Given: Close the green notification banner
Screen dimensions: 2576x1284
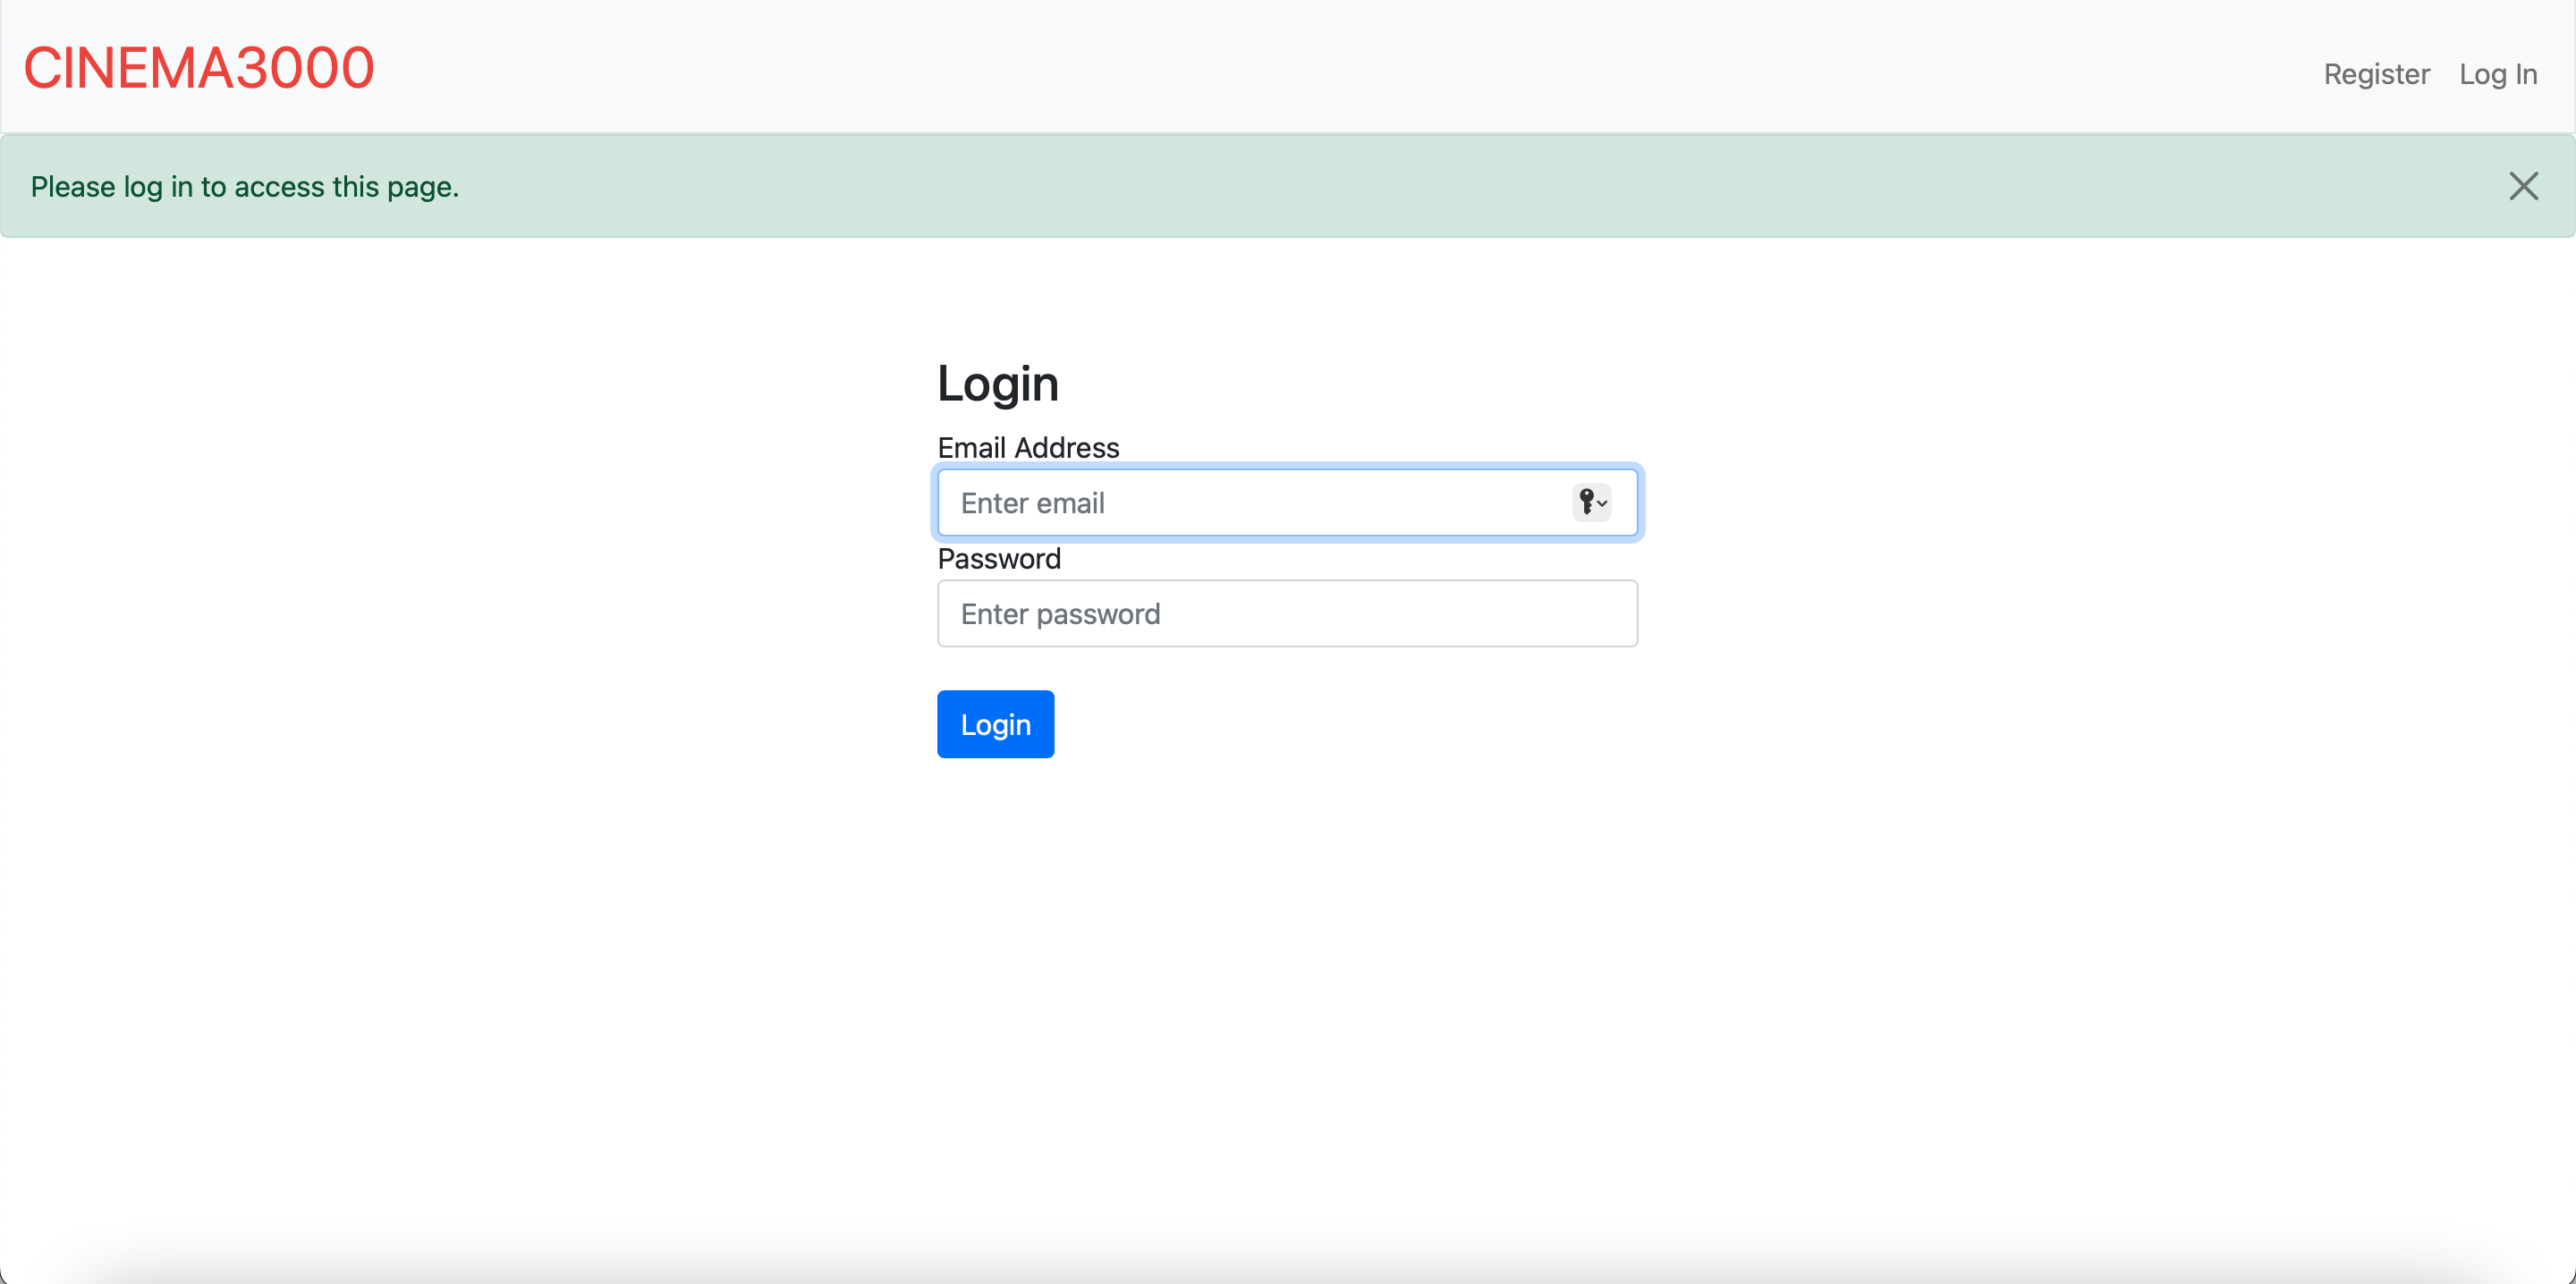Looking at the screenshot, I should (x=2523, y=186).
